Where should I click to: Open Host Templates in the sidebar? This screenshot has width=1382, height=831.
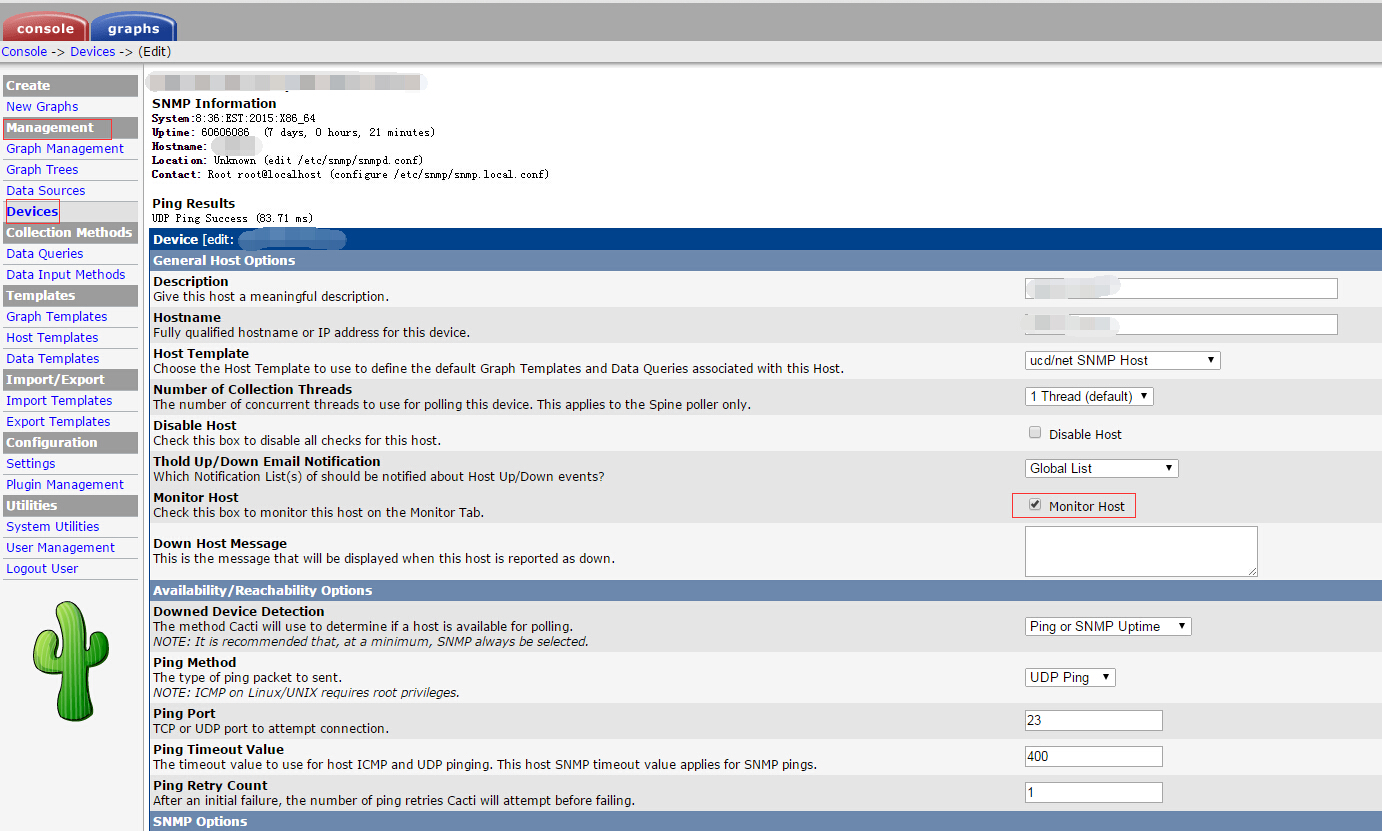click(52, 338)
